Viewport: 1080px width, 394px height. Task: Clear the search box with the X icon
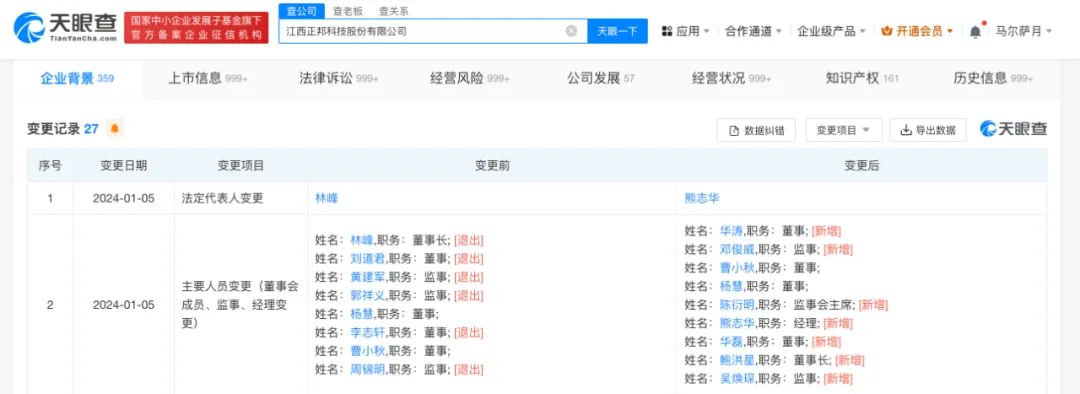tap(571, 31)
